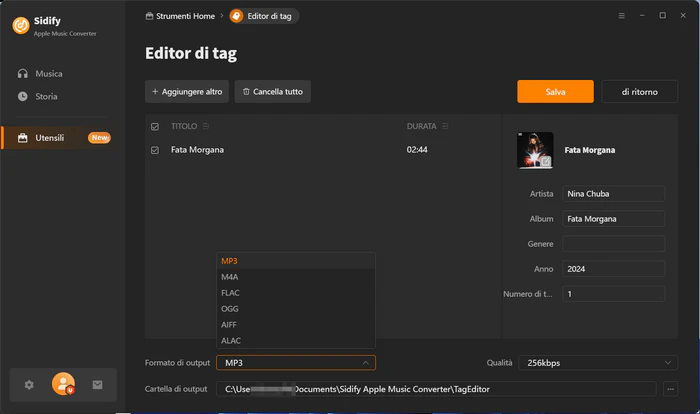
Task: Click Aggiungere altro button
Action: [x=187, y=92]
